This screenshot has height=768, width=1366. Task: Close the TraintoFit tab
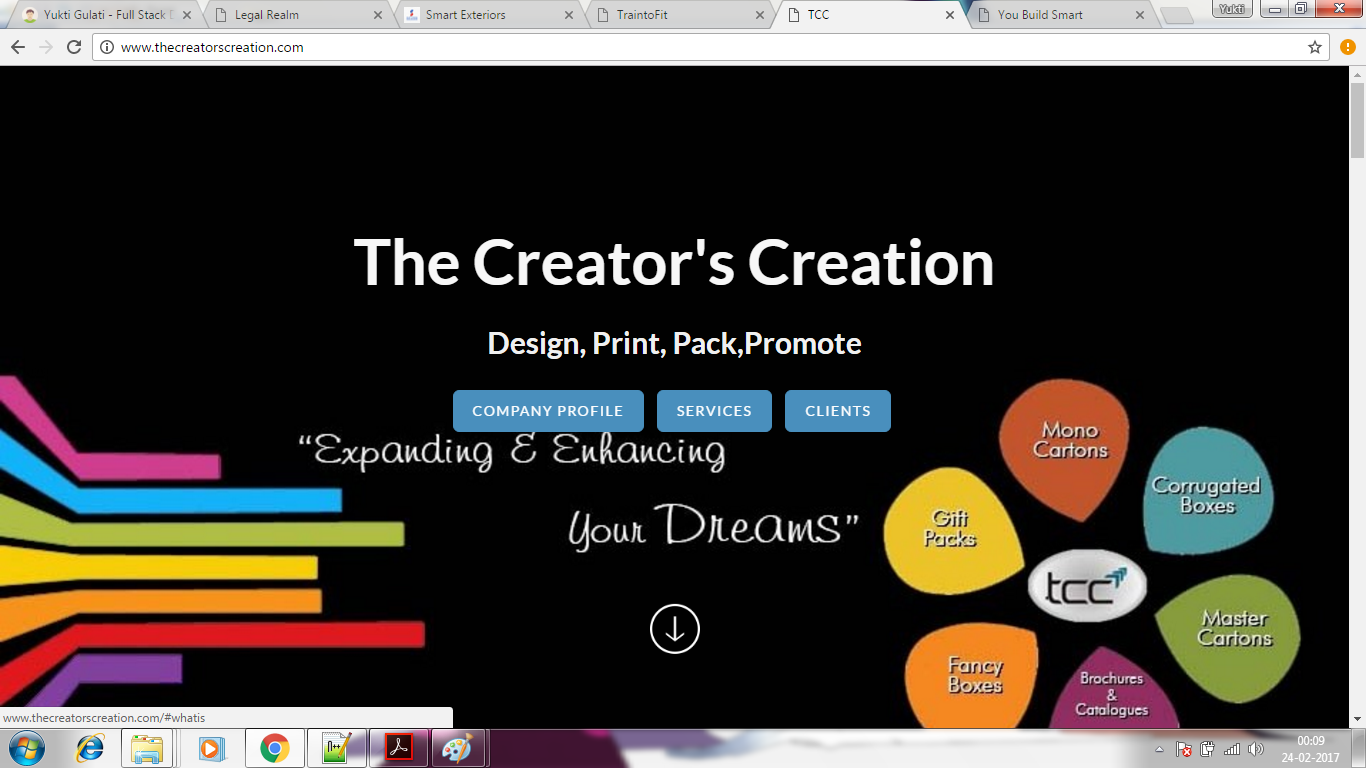[x=759, y=15]
